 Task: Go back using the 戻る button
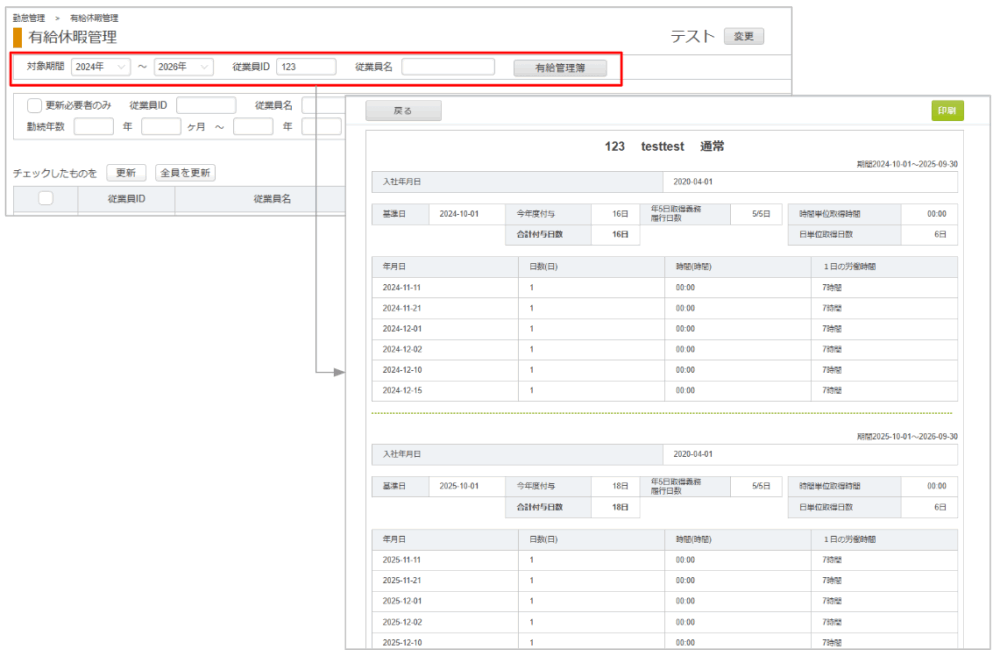tap(403, 111)
